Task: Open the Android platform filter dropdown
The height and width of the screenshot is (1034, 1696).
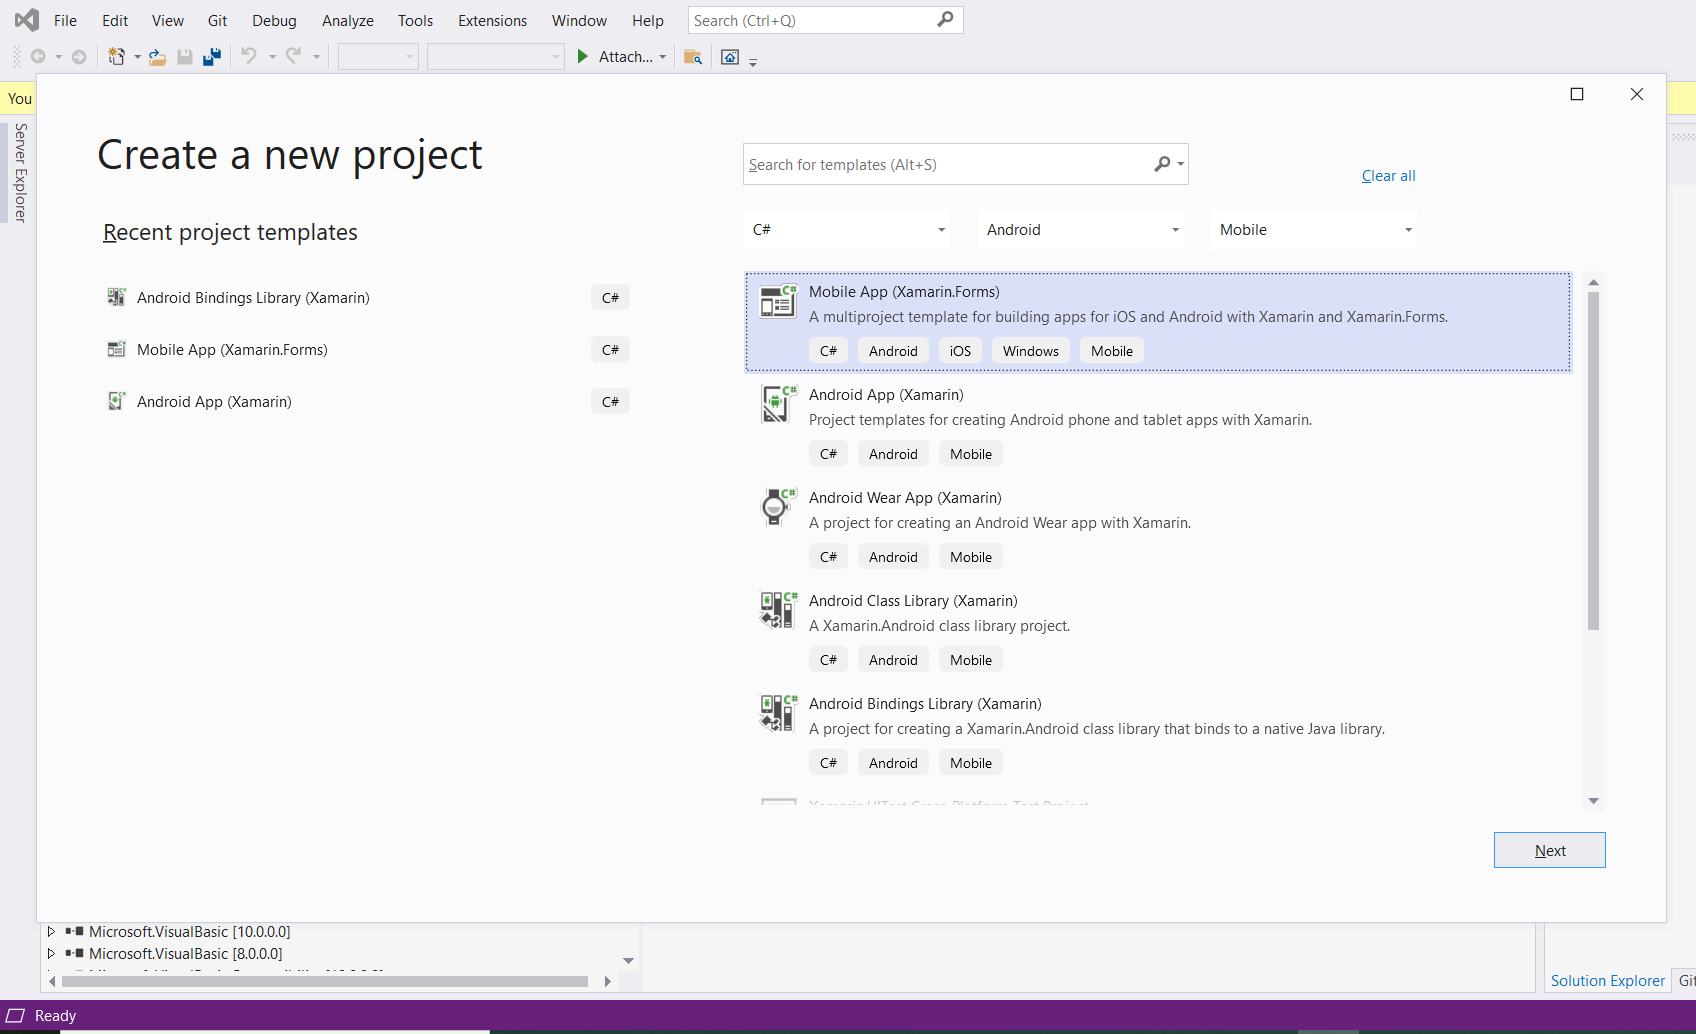Action: tap(1081, 230)
